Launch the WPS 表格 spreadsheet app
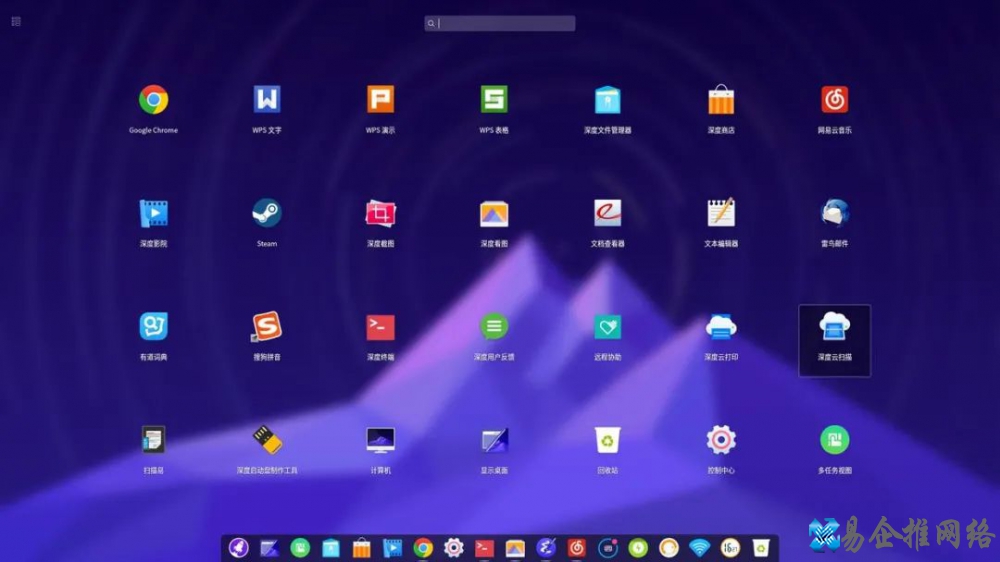This screenshot has width=1000, height=562. [494, 100]
